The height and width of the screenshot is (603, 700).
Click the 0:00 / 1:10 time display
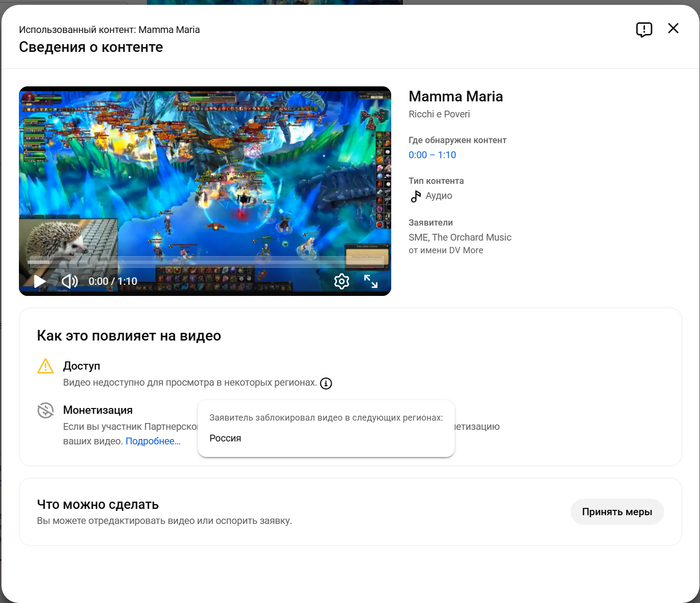(112, 282)
